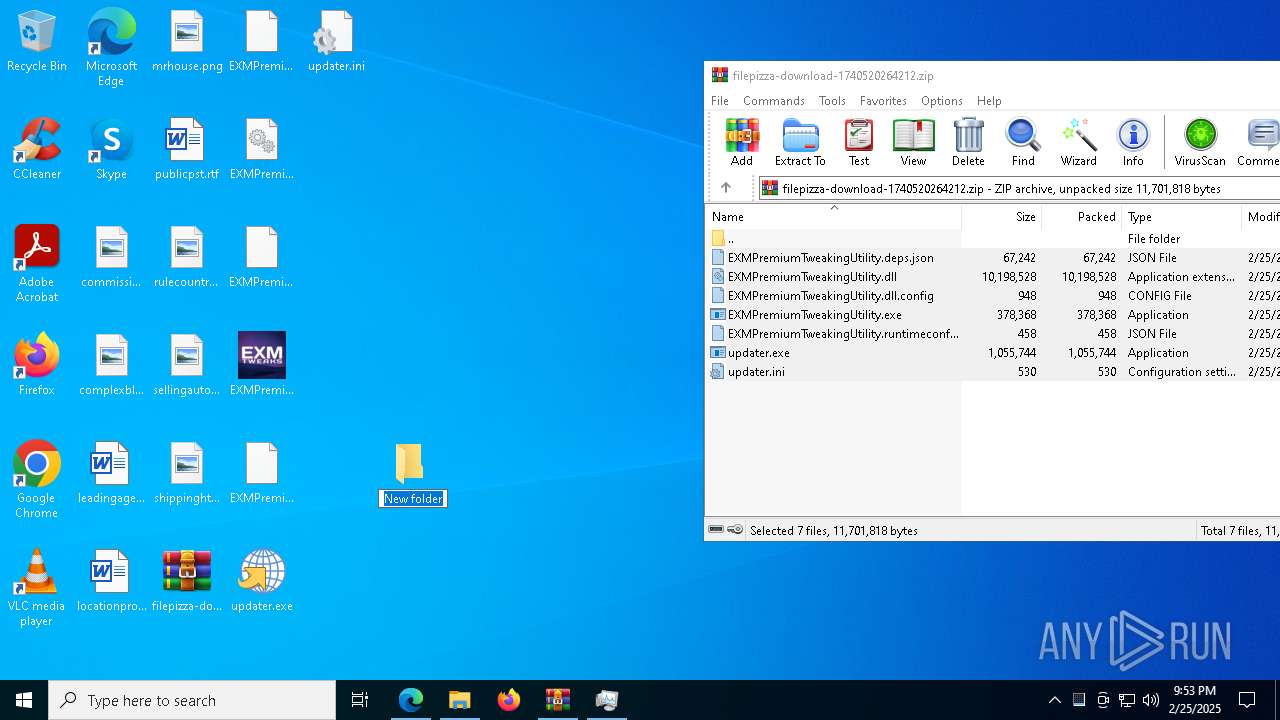Start VirusScan on the archive

[1200, 142]
